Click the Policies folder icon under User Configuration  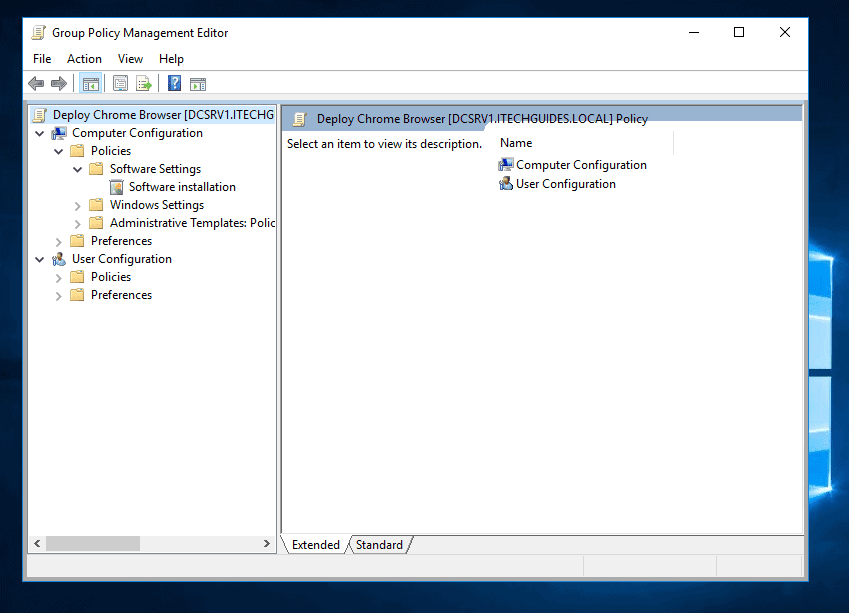click(77, 277)
